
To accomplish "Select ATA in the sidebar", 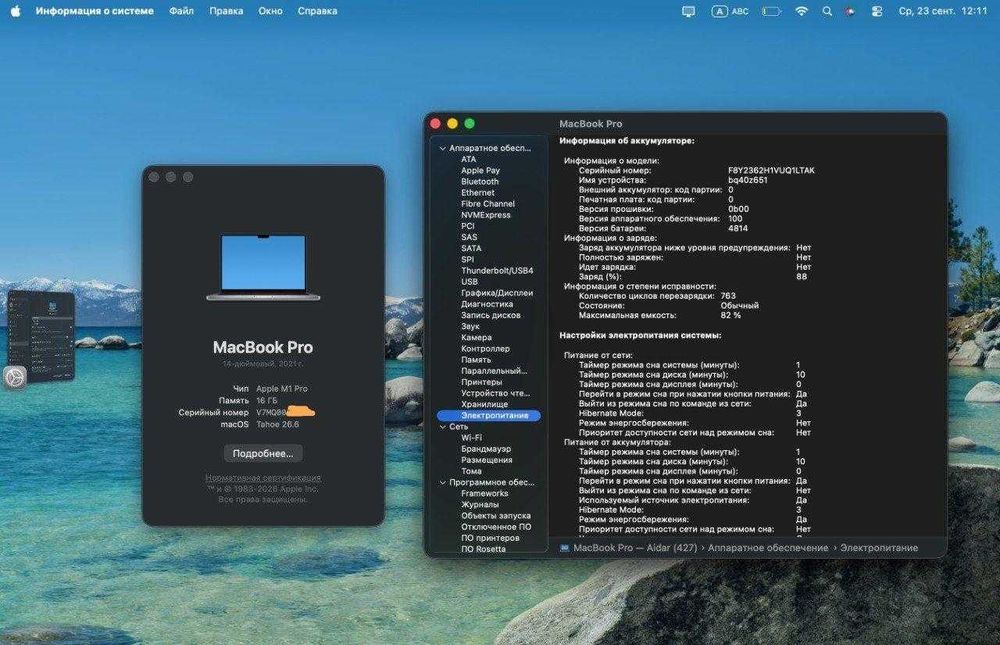I will tap(469, 159).
